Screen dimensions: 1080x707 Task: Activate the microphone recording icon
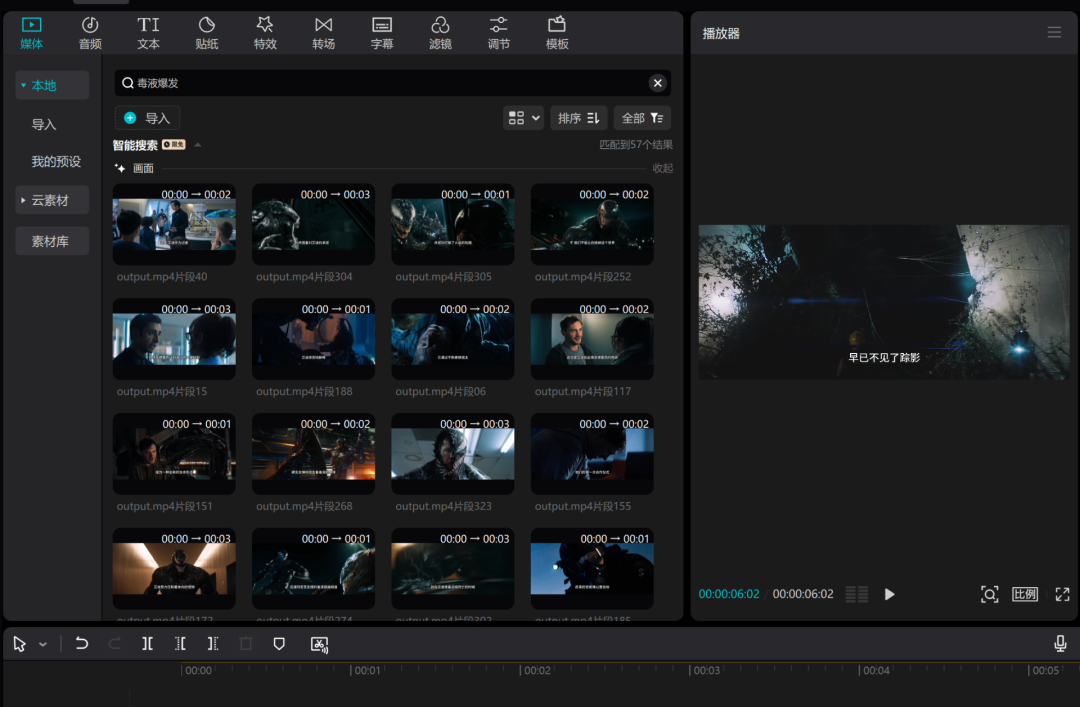pyautogui.click(x=1060, y=643)
